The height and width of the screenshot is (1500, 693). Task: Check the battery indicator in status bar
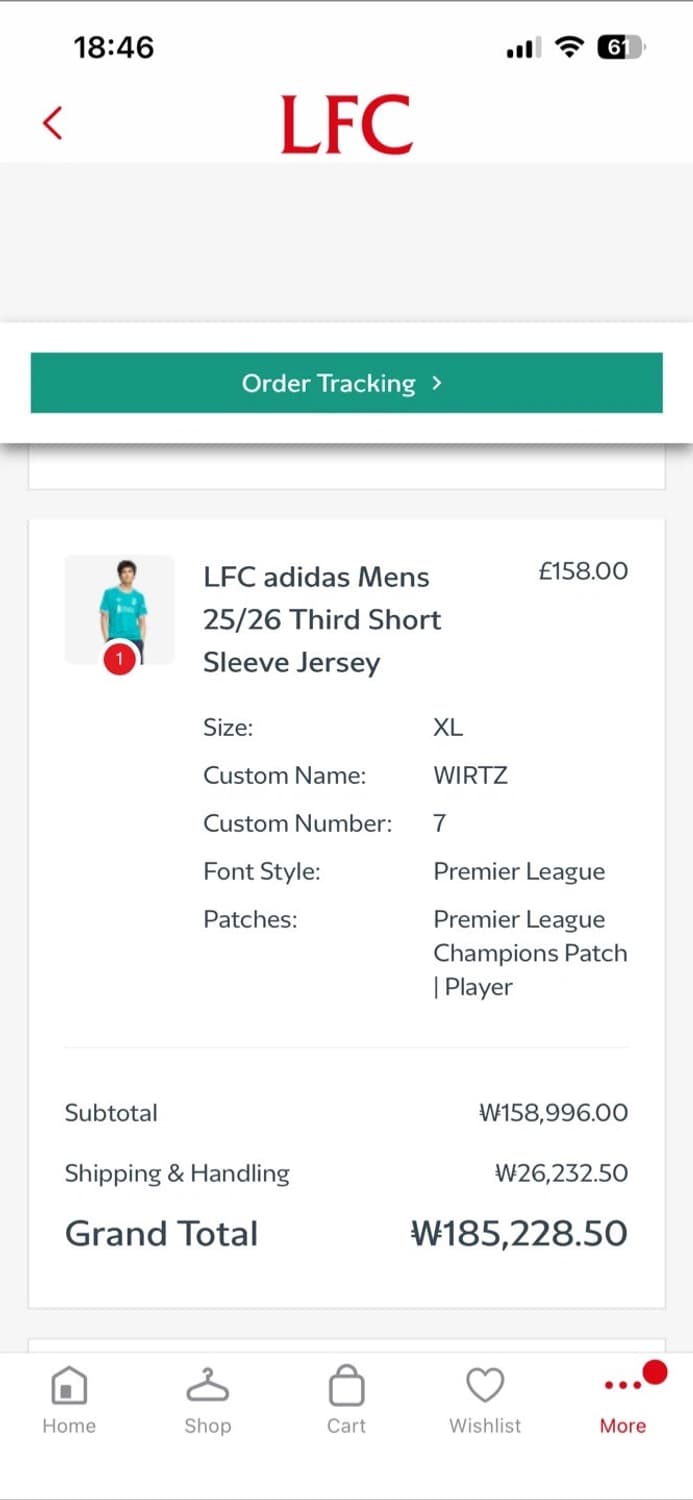click(x=620, y=47)
